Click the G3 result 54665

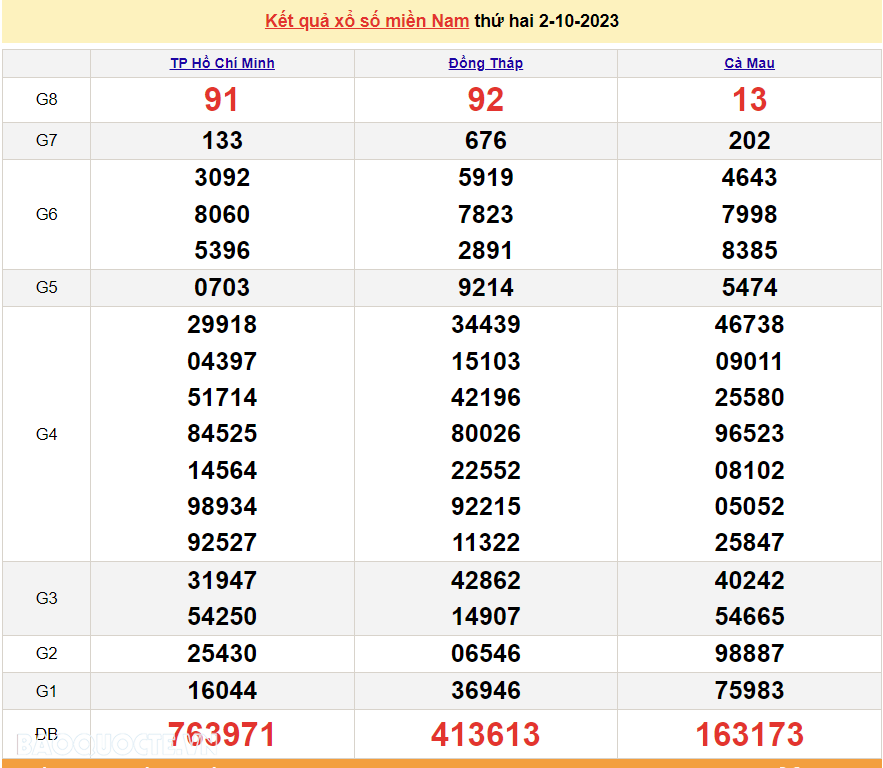tap(749, 617)
